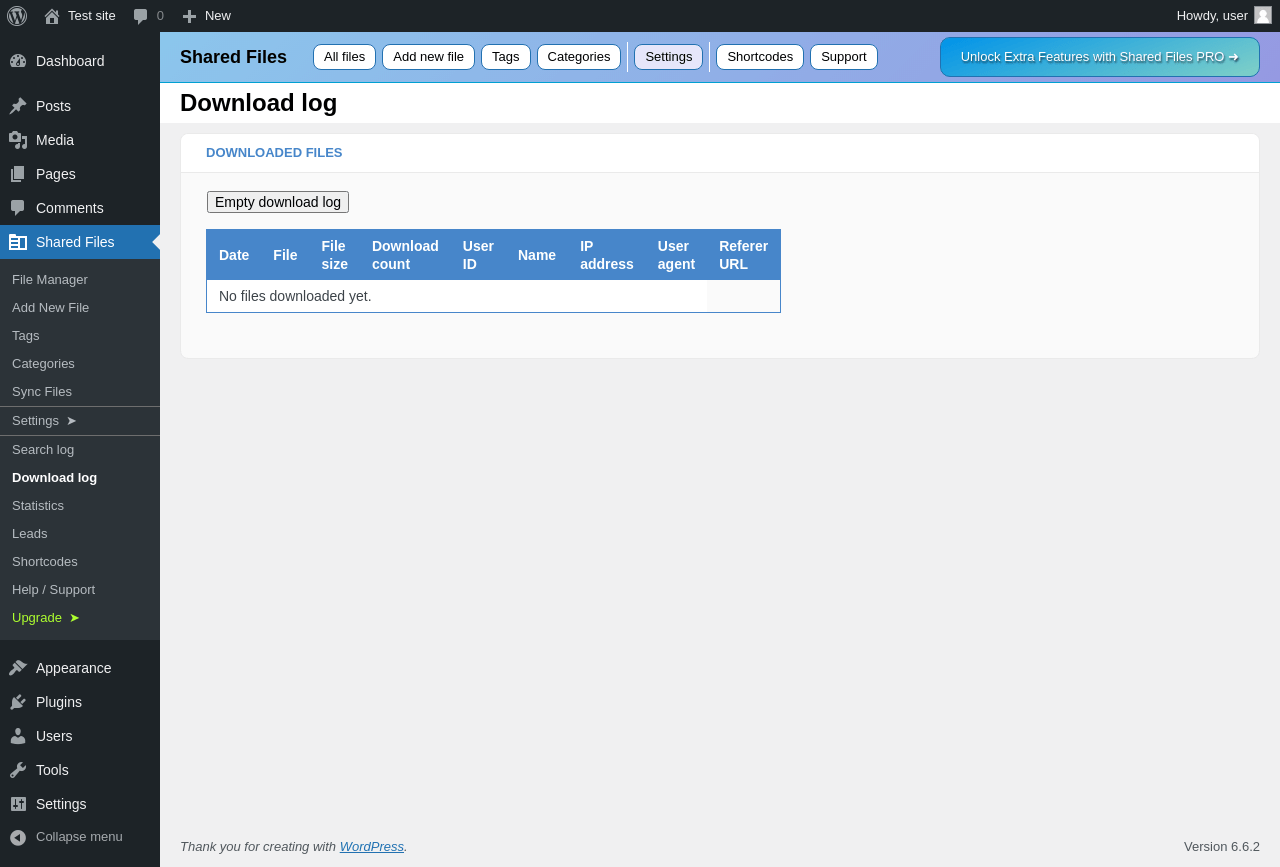Click the Test site home icon
The width and height of the screenshot is (1280, 867).
pos(52,16)
